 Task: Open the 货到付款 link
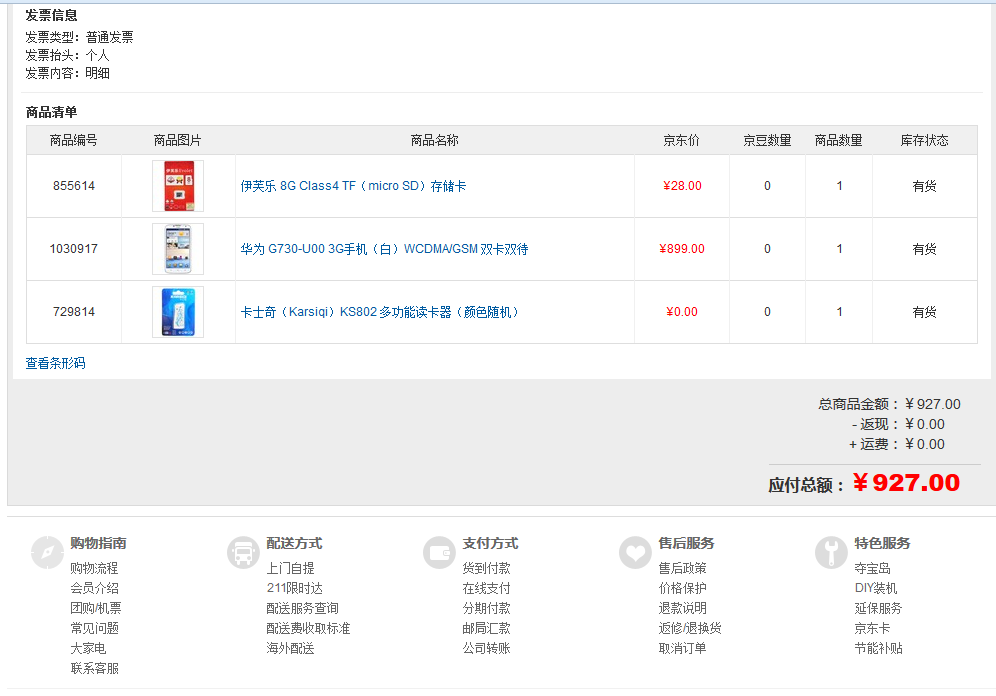487,568
